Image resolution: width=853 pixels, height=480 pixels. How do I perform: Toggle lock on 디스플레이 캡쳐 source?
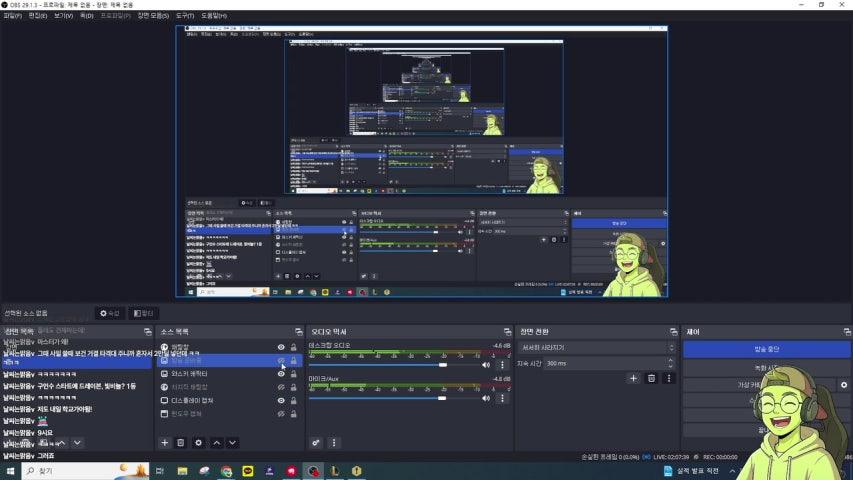point(293,400)
